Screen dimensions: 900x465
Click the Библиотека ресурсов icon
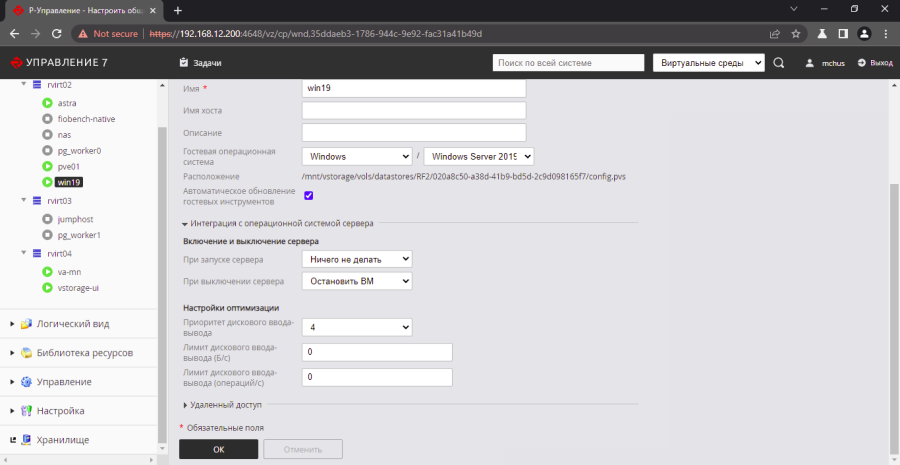(x=26, y=353)
